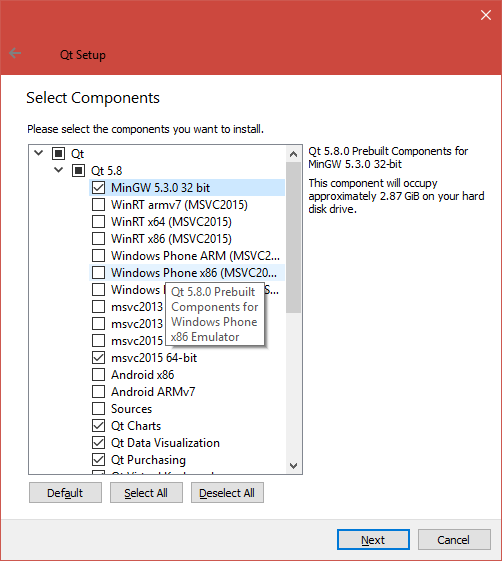Select the Android x86 row label

click(x=142, y=375)
